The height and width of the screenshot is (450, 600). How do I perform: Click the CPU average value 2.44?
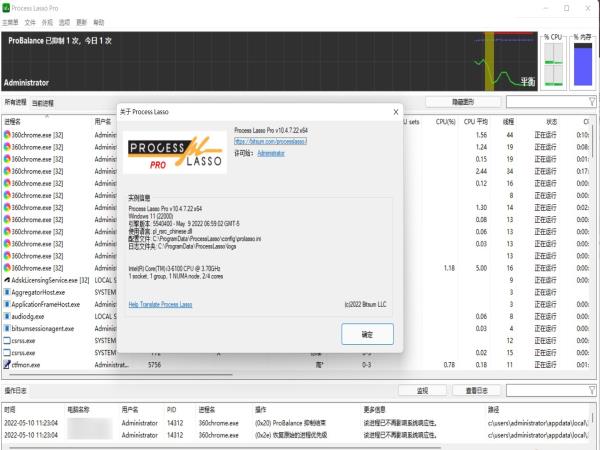click(x=481, y=171)
